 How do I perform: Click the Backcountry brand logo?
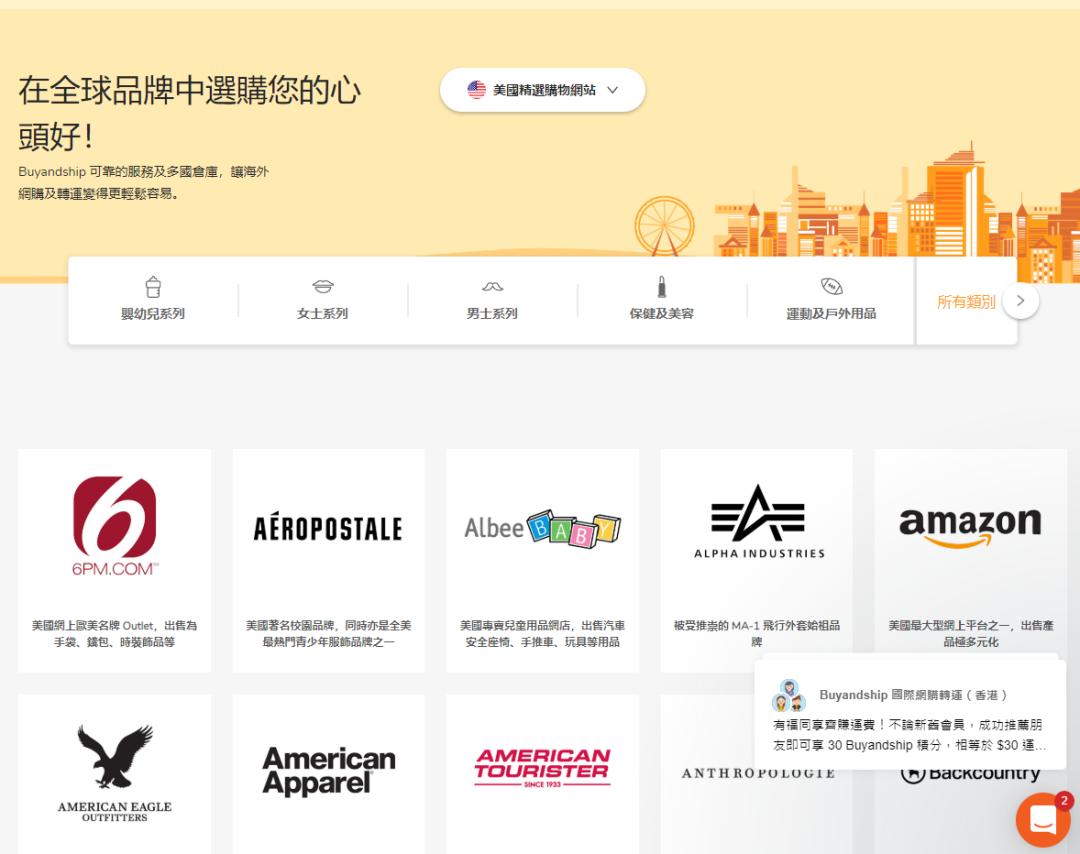970,772
